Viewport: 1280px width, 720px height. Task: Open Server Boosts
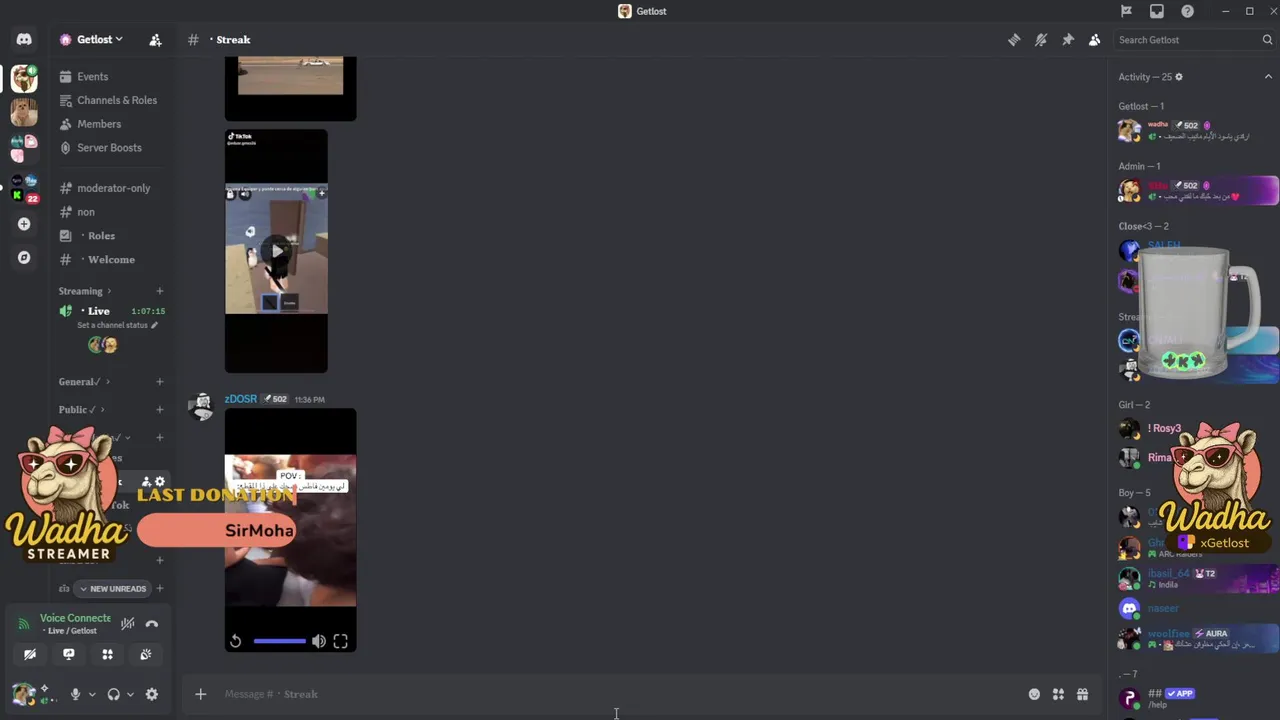point(109,148)
